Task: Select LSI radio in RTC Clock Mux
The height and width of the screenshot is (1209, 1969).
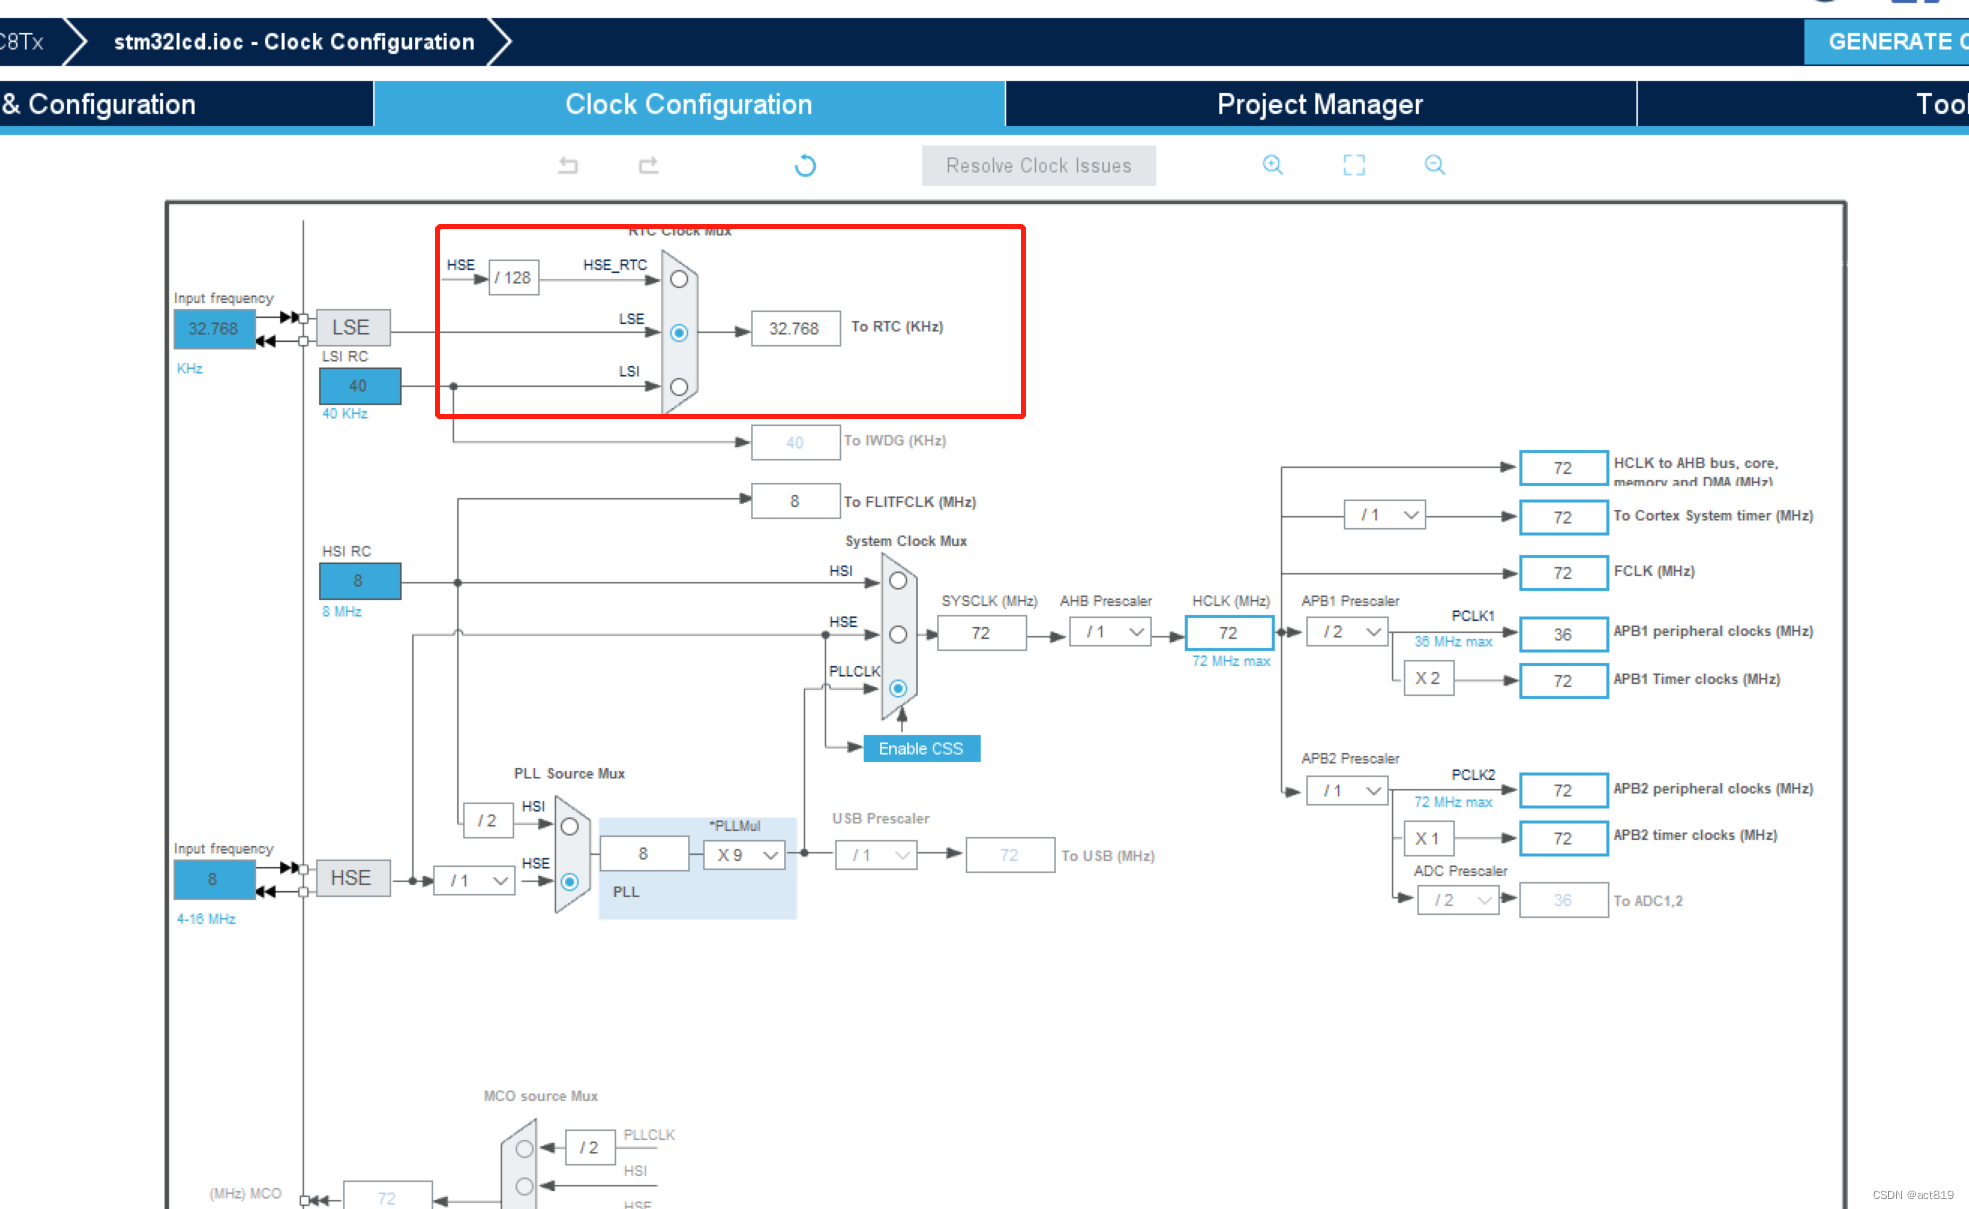Action: (679, 386)
